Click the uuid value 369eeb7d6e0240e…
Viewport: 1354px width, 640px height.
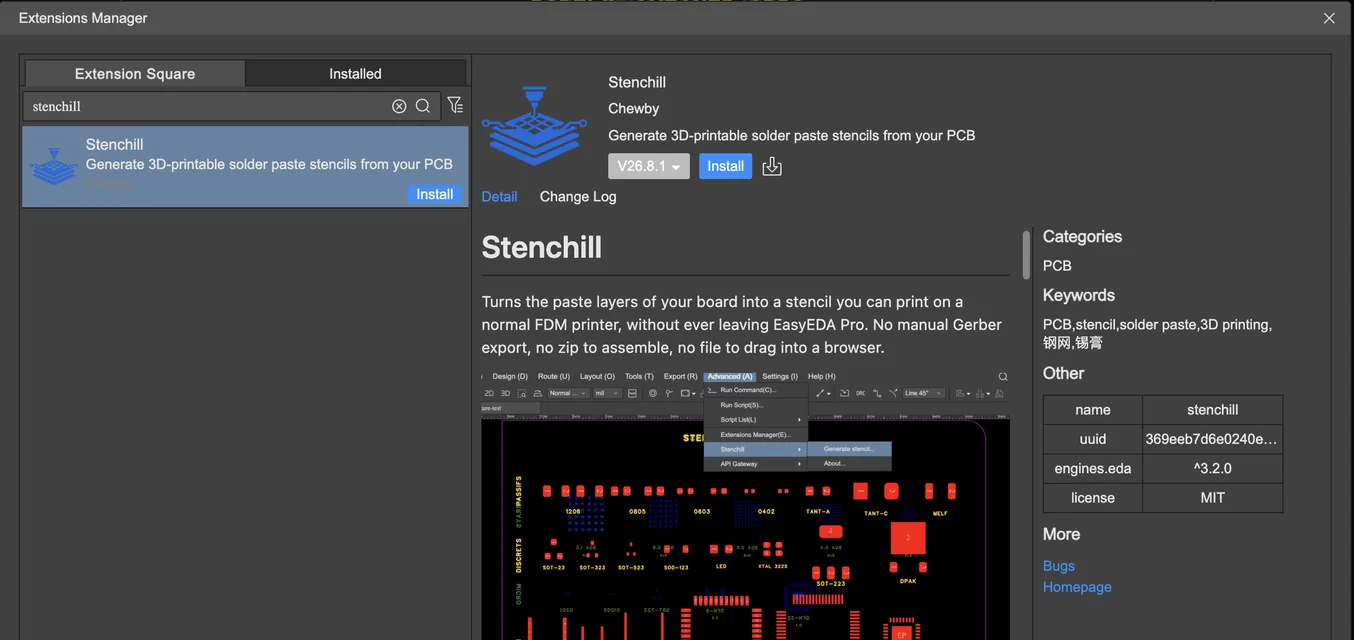1213,439
